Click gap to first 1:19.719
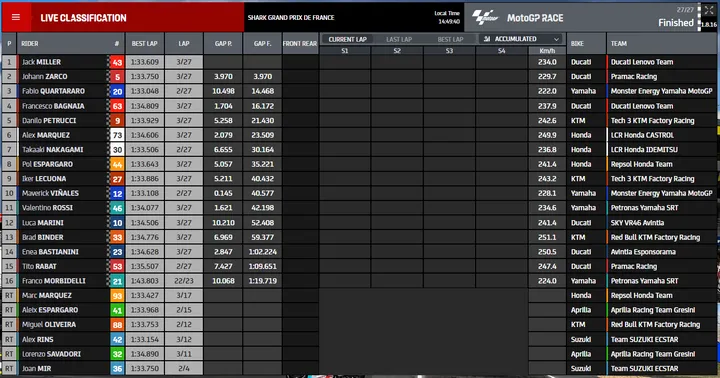720x378 pixels. [263, 281]
